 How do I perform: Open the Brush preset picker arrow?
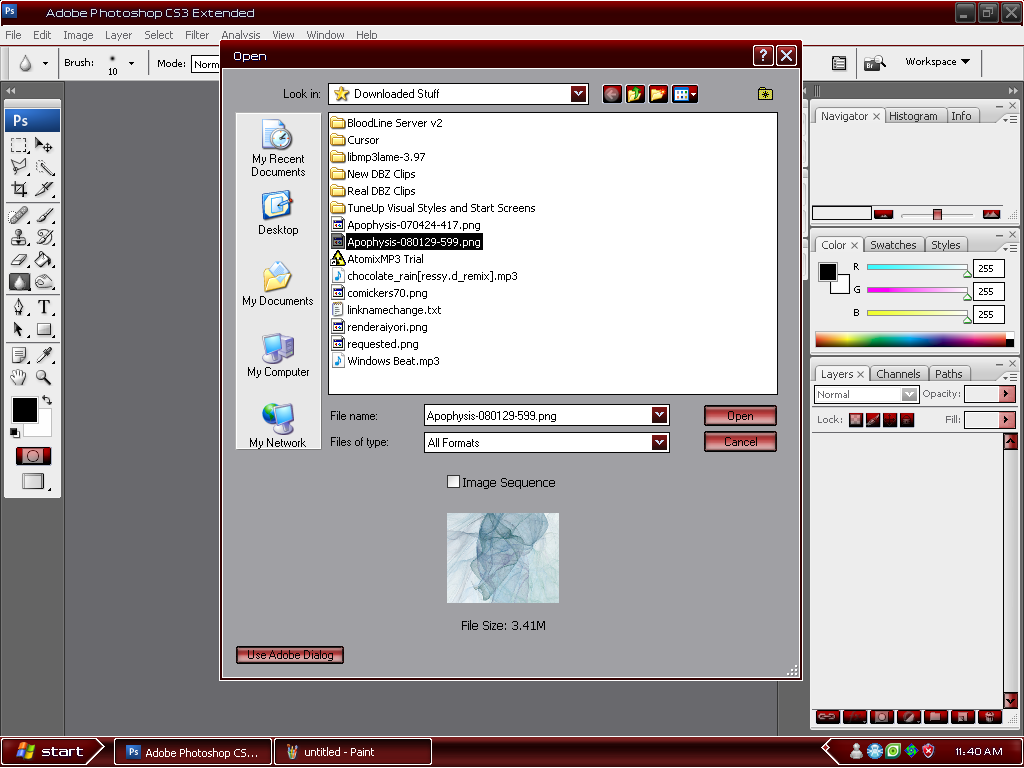(x=131, y=63)
